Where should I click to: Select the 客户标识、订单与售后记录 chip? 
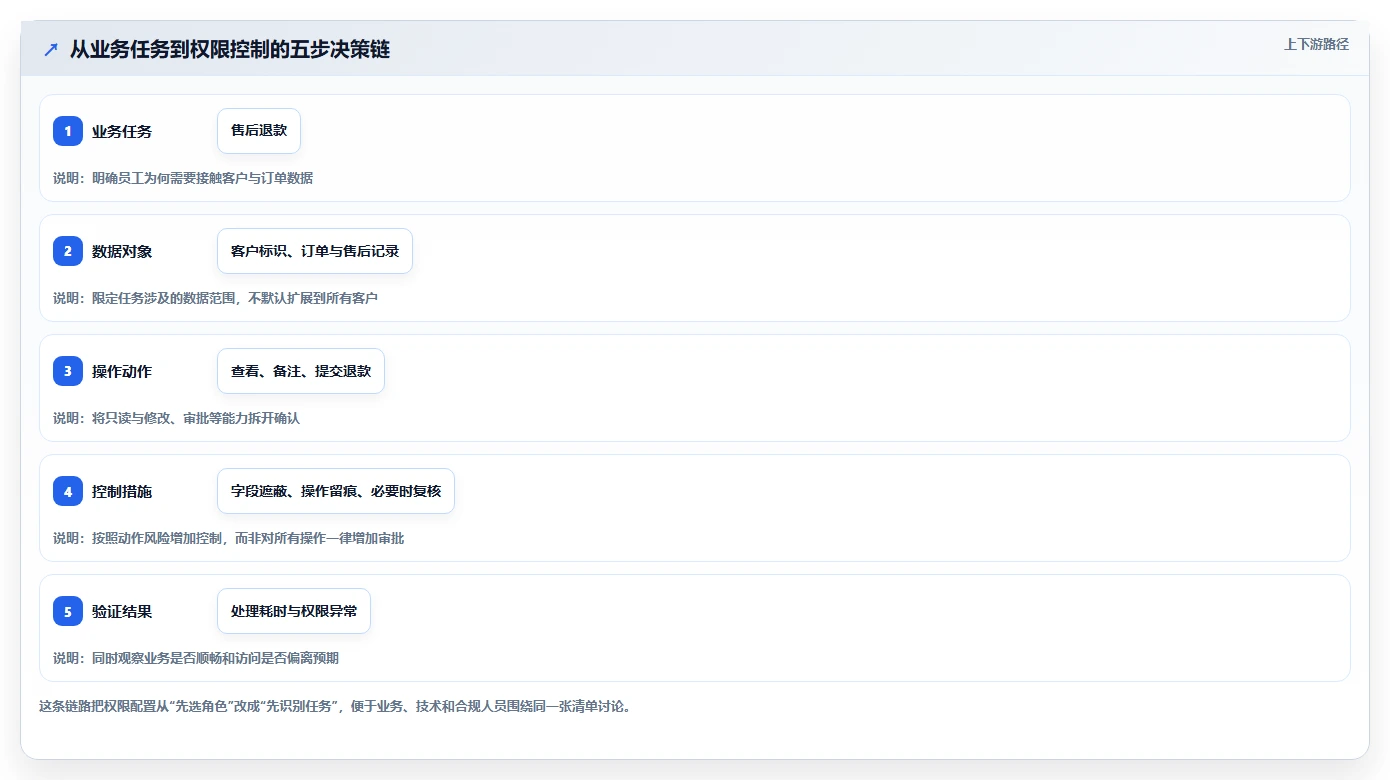pyautogui.click(x=315, y=251)
